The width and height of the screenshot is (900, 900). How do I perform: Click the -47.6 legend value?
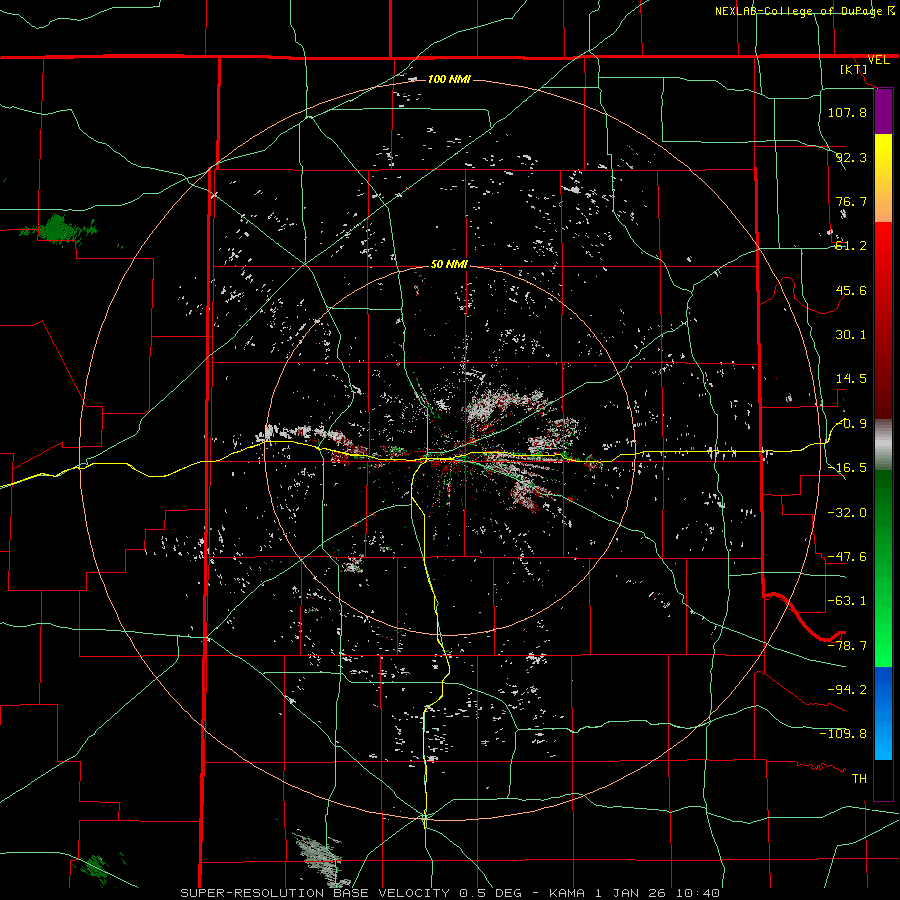pyautogui.click(x=847, y=557)
